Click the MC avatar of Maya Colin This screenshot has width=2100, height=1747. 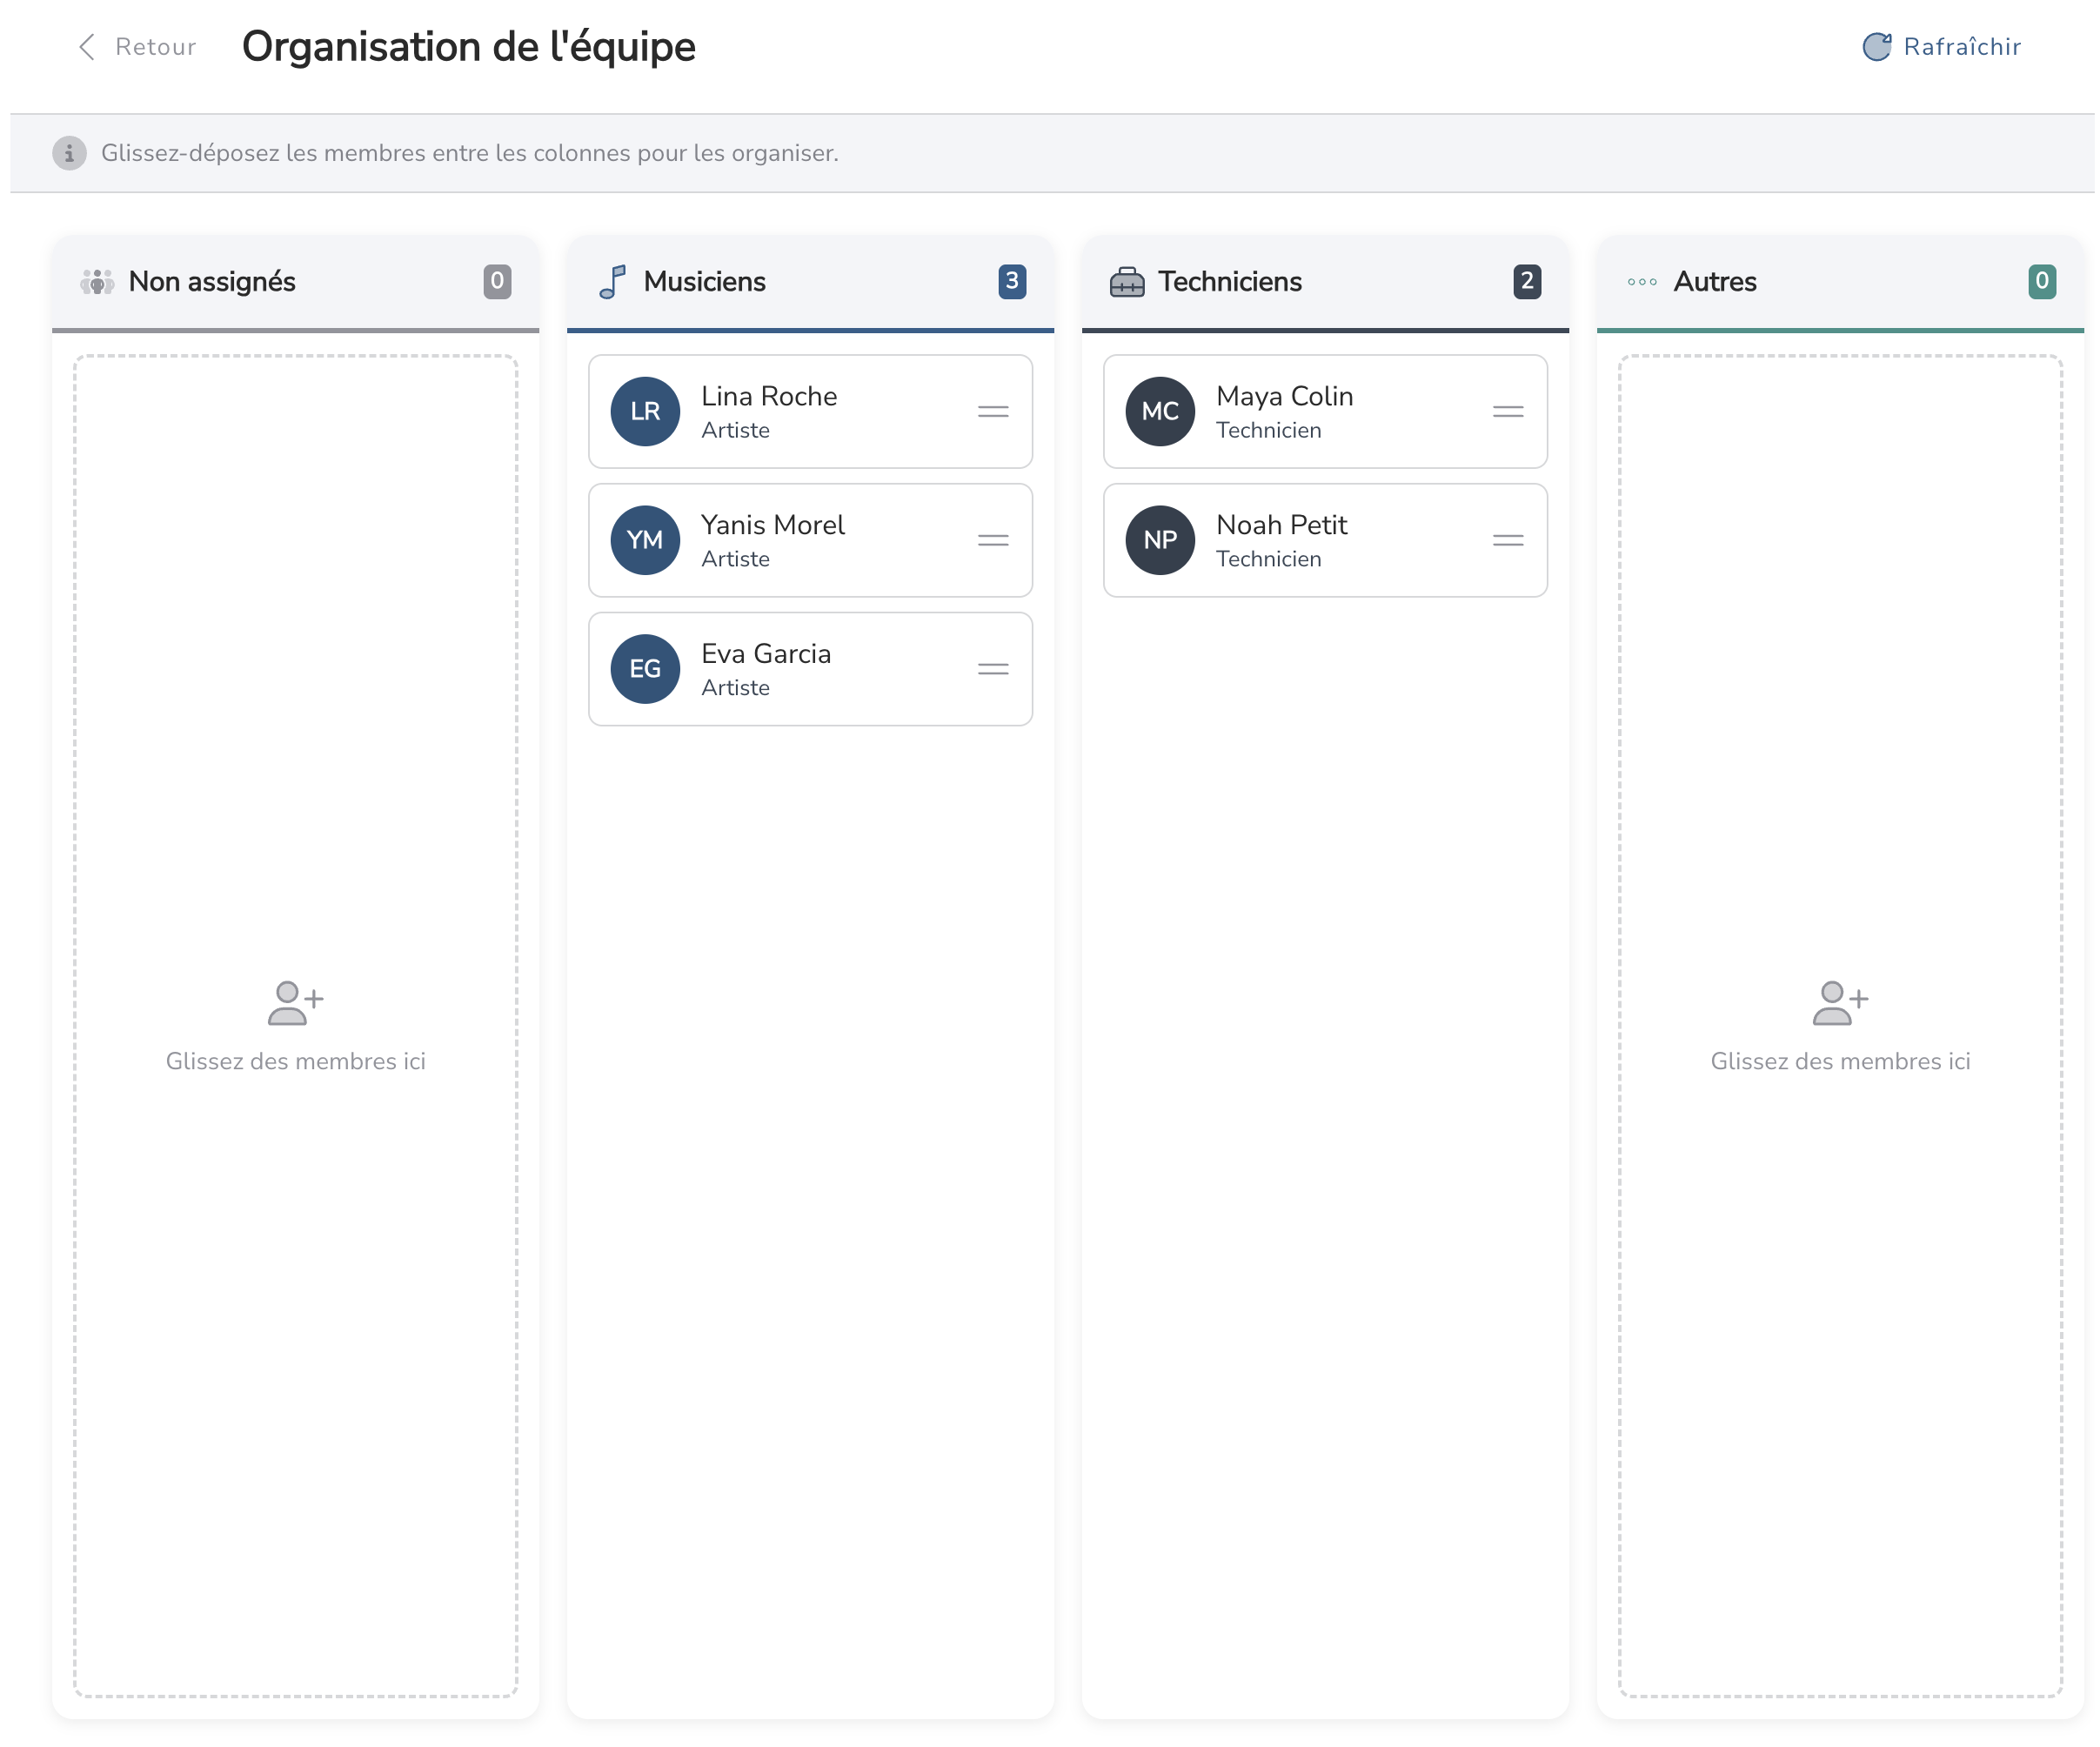(1160, 411)
